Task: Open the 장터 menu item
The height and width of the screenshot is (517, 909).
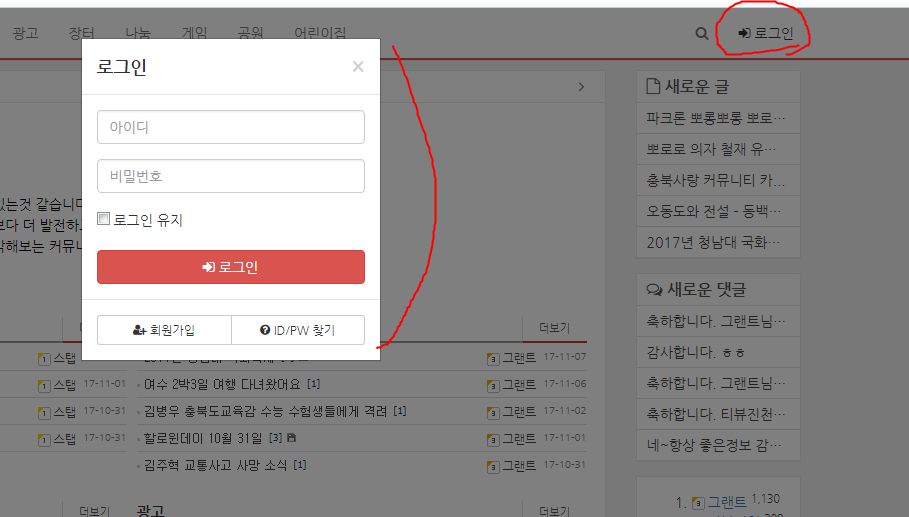Action: (x=82, y=33)
